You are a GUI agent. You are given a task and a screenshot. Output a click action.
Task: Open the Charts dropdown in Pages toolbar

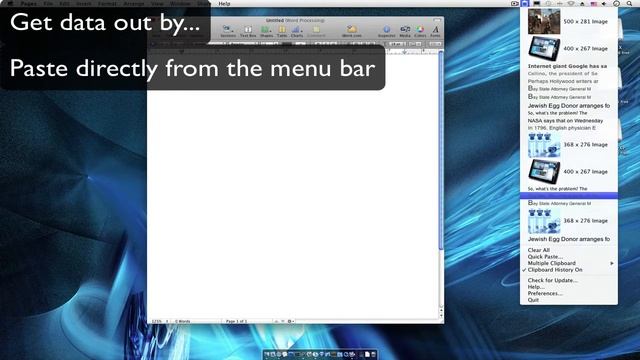(x=297, y=31)
